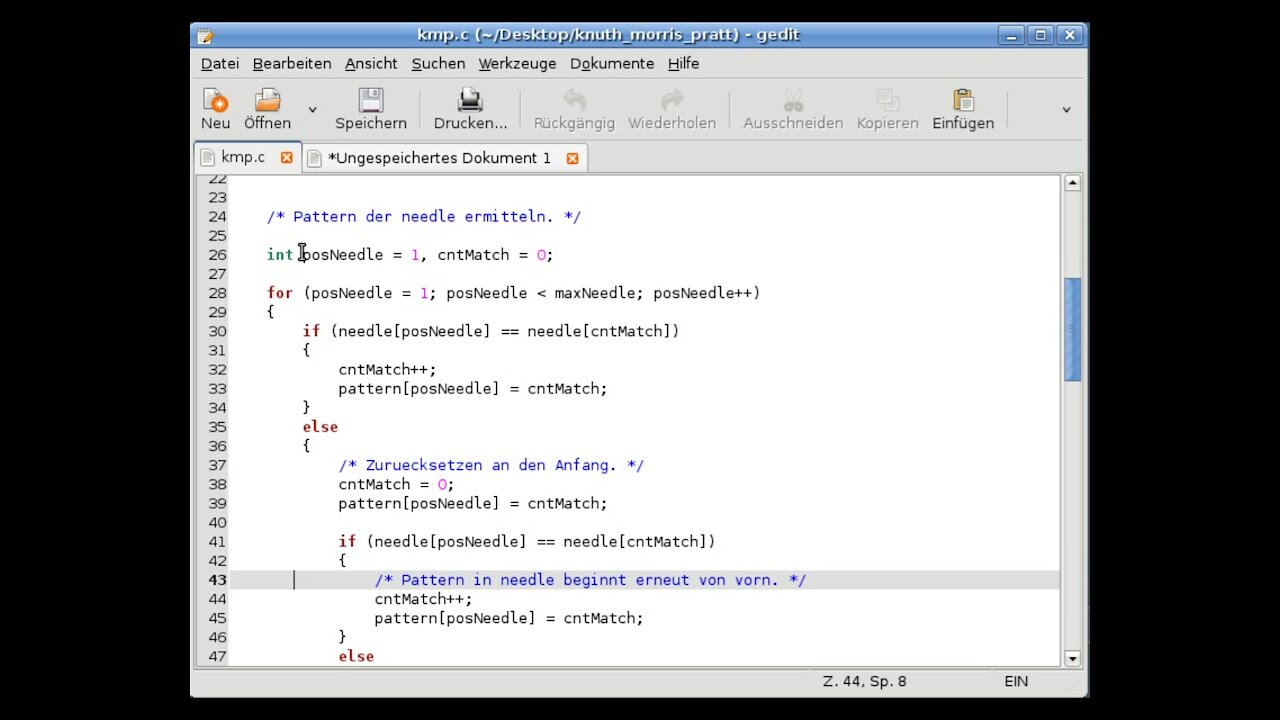Image resolution: width=1280 pixels, height=720 pixels.
Task: Click the 'if' keyword on line 41
Action: (x=347, y=542)
